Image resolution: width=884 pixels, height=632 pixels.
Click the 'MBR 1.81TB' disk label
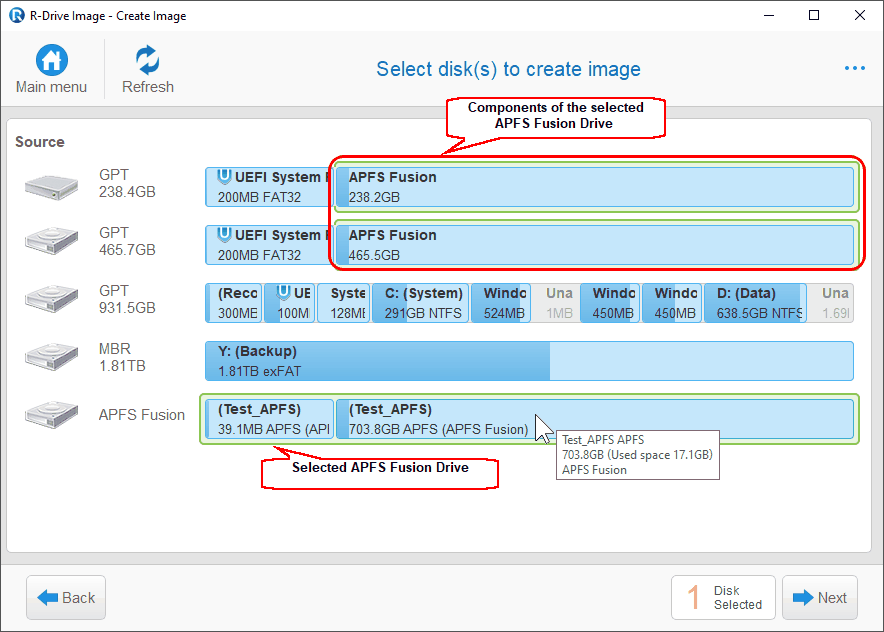click(122, 357)
